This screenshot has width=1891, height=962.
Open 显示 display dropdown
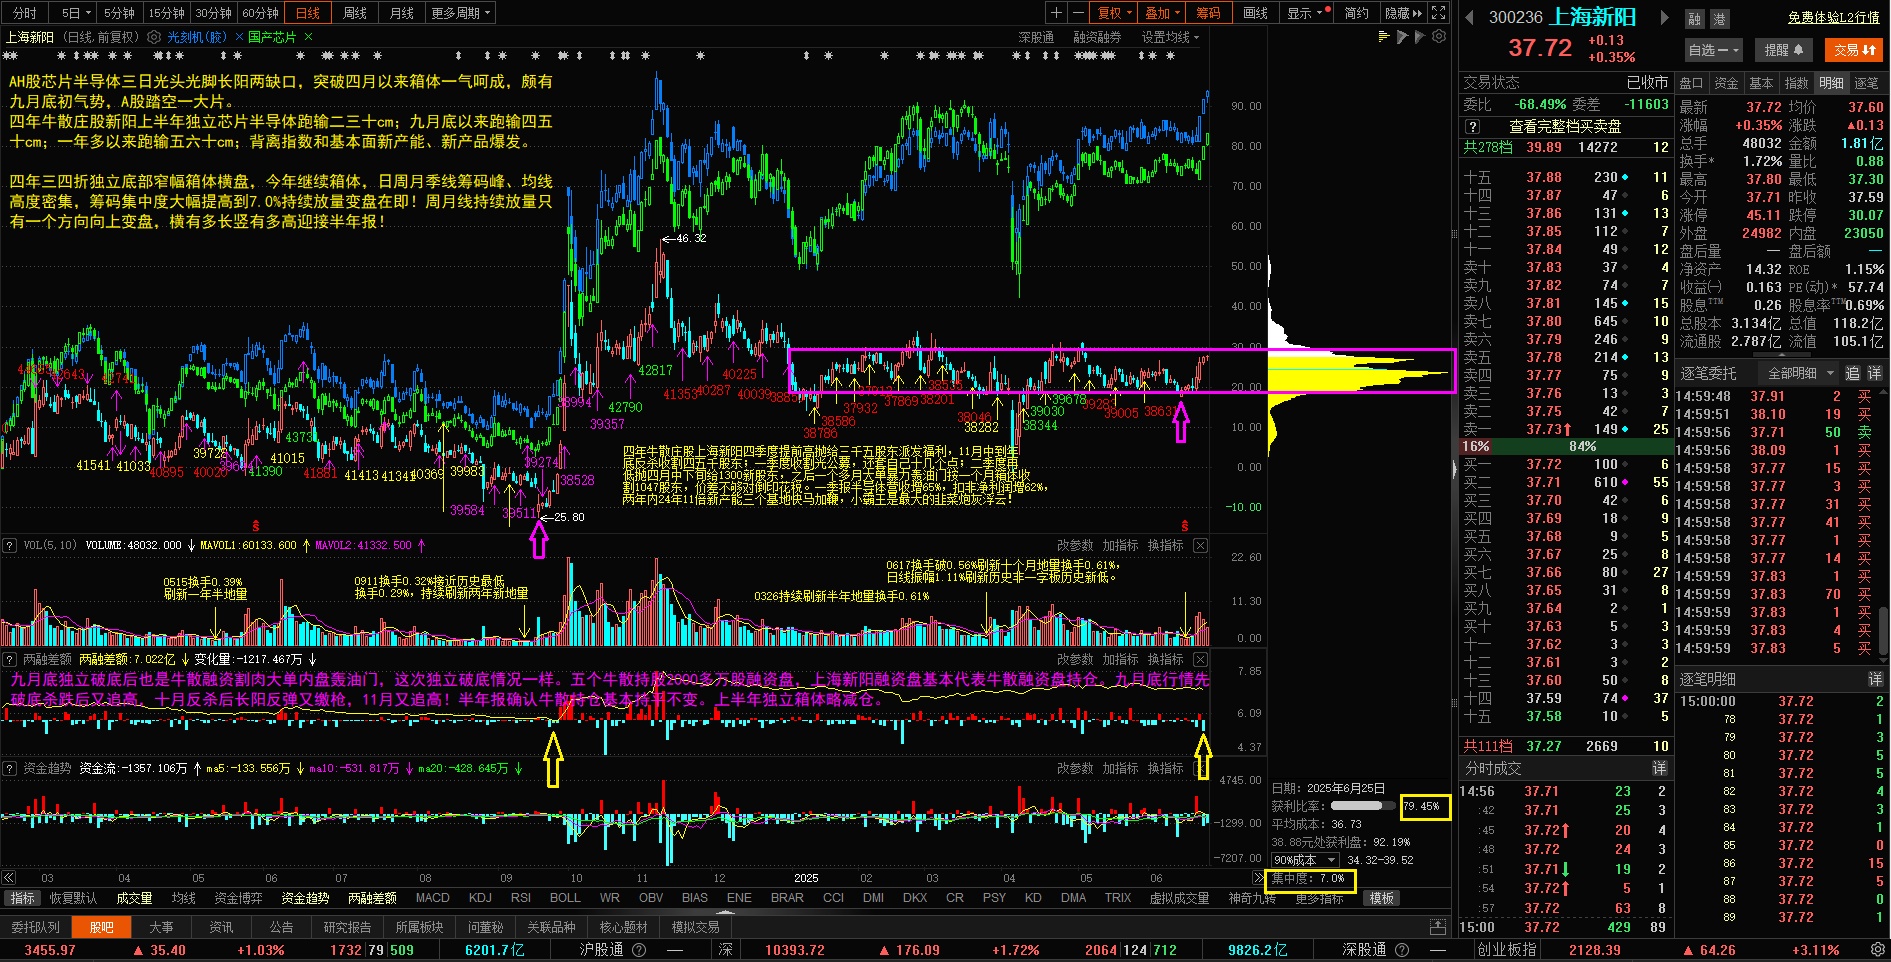pos(1307,13)
